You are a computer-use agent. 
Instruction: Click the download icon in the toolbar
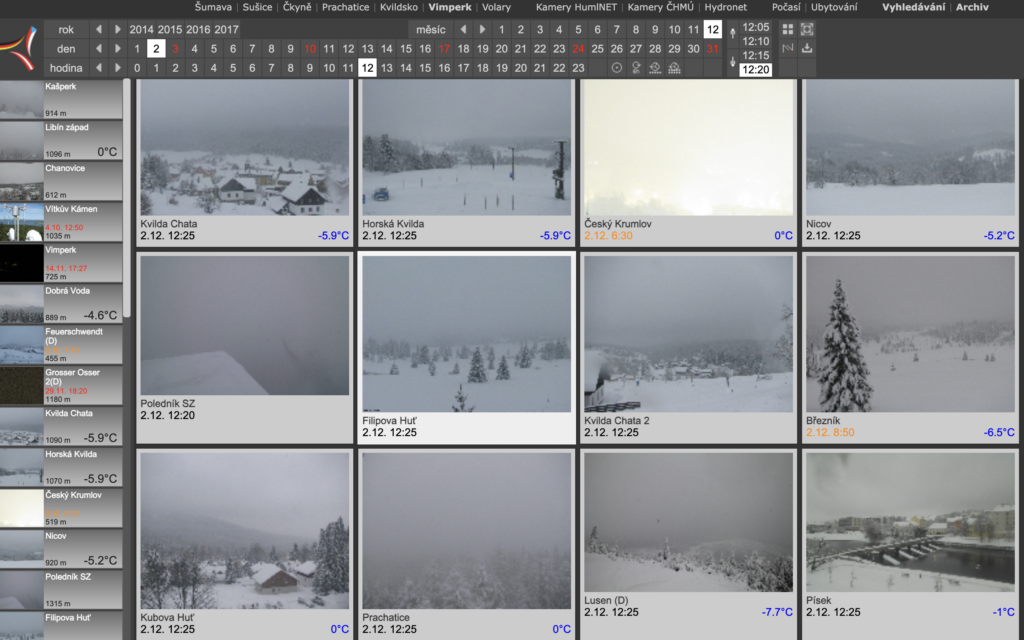pos(807,48)
